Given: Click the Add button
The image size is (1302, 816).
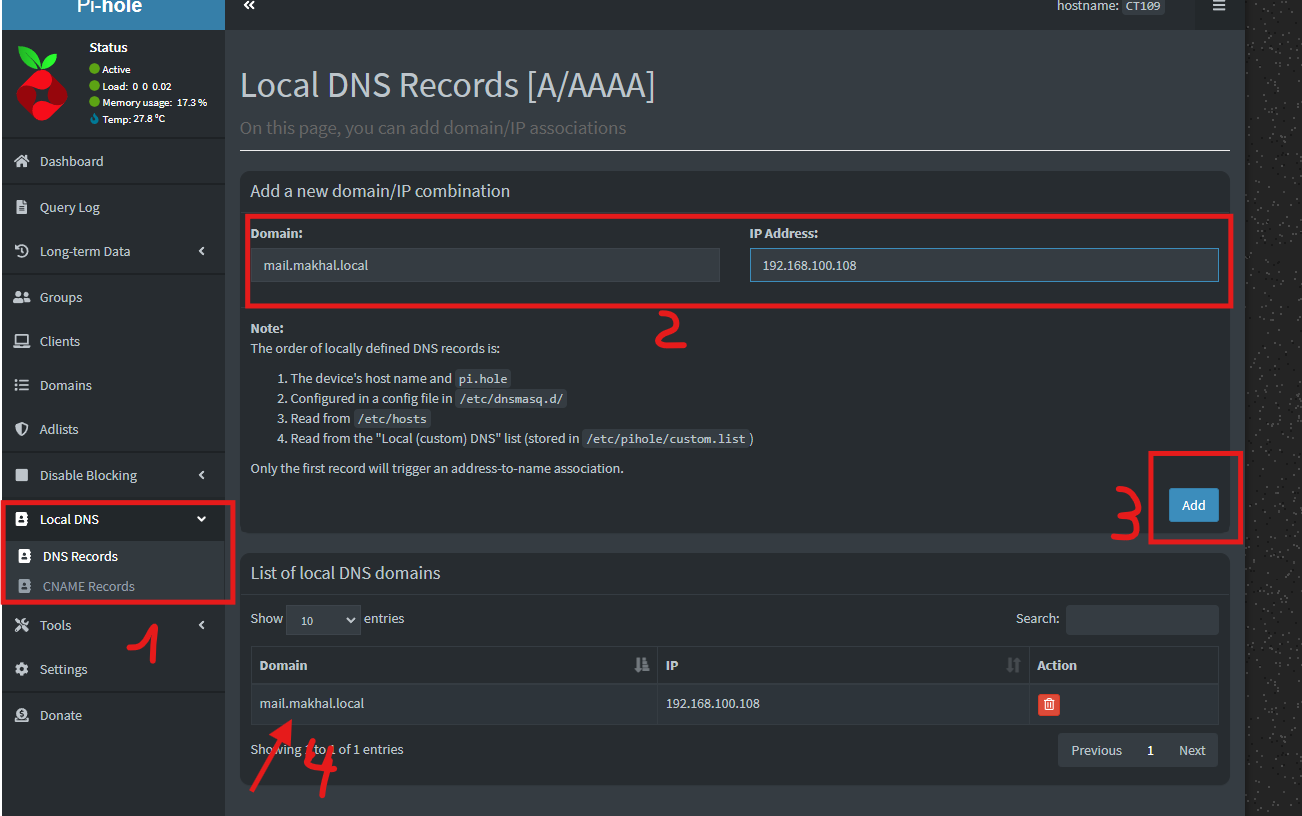Looking at the screenshot, I should (x=1194, y=505).
